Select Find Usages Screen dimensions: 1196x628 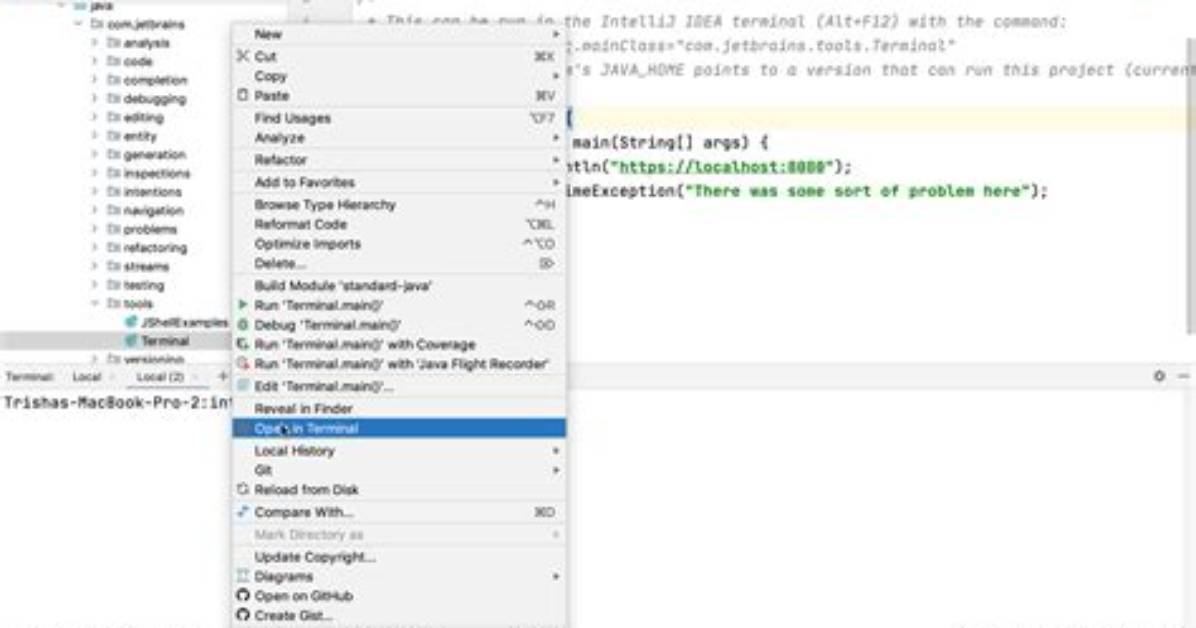pos(399,118)
